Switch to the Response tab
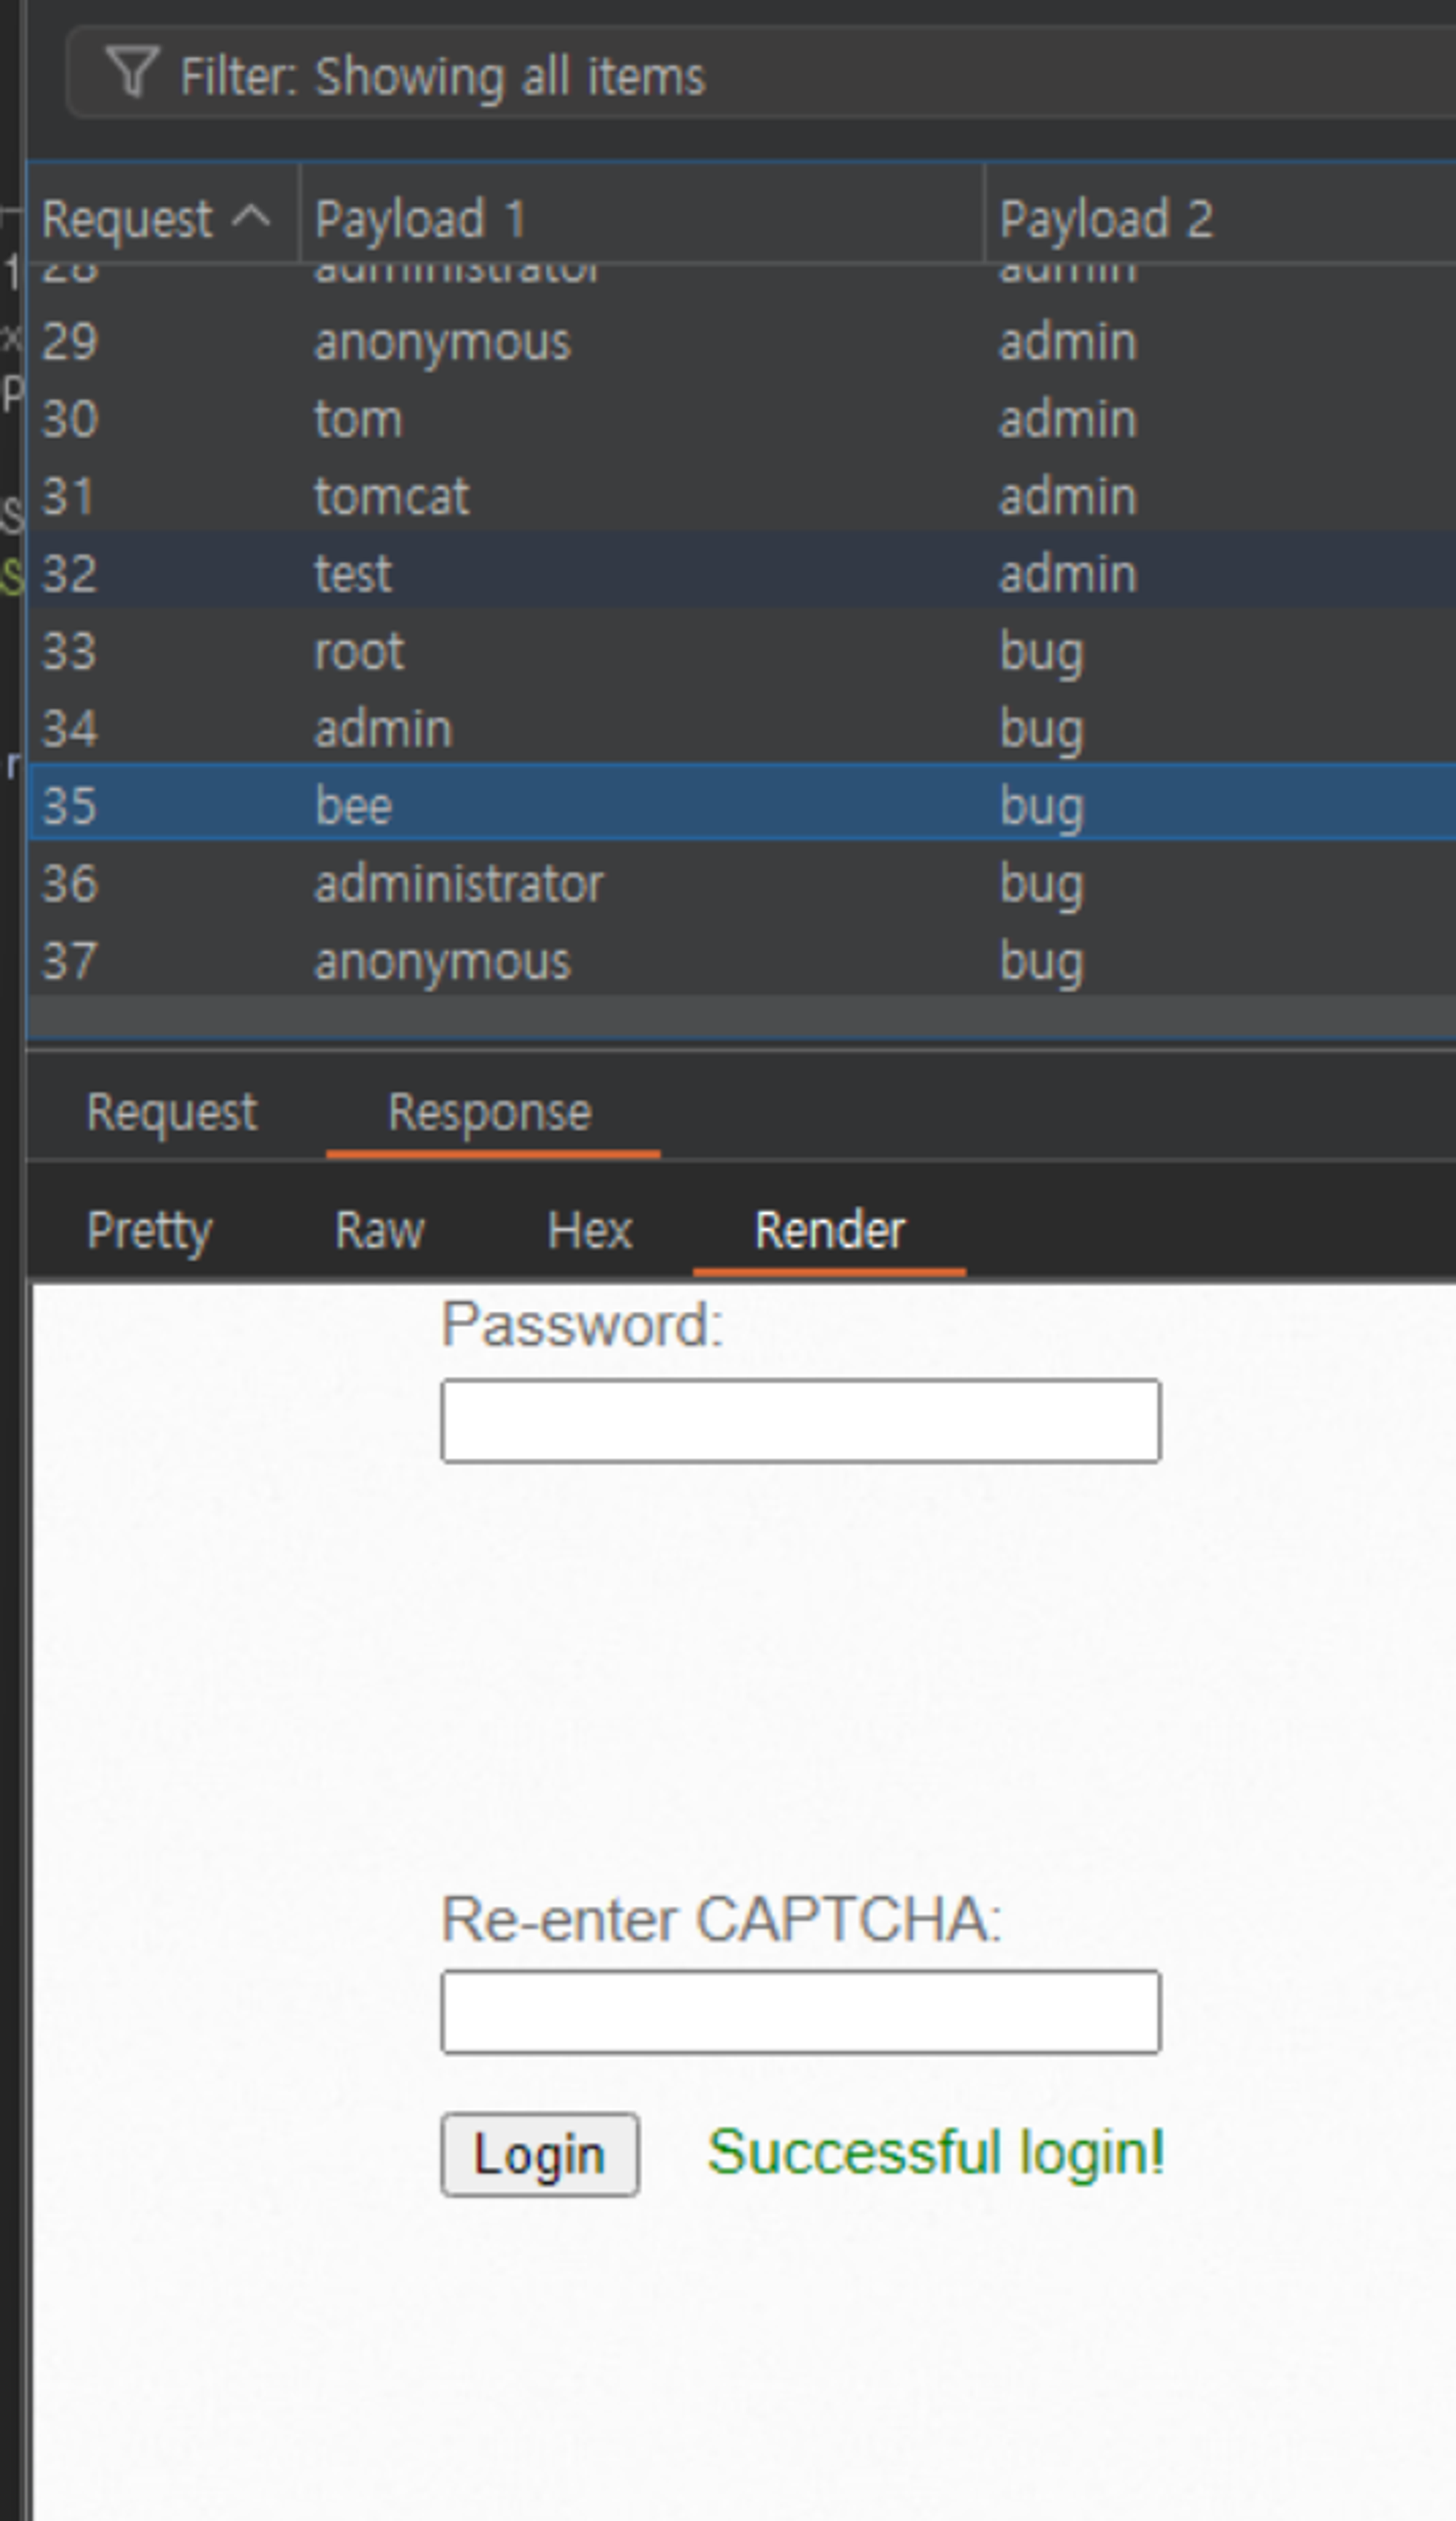1456x2521 pixels. (491, 1112)
